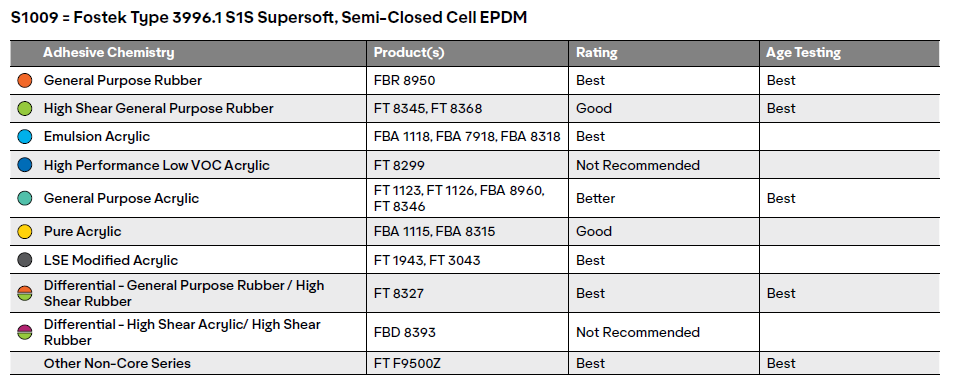Click the Product(s) column header
954x390 pixels.
click(409, 53)
